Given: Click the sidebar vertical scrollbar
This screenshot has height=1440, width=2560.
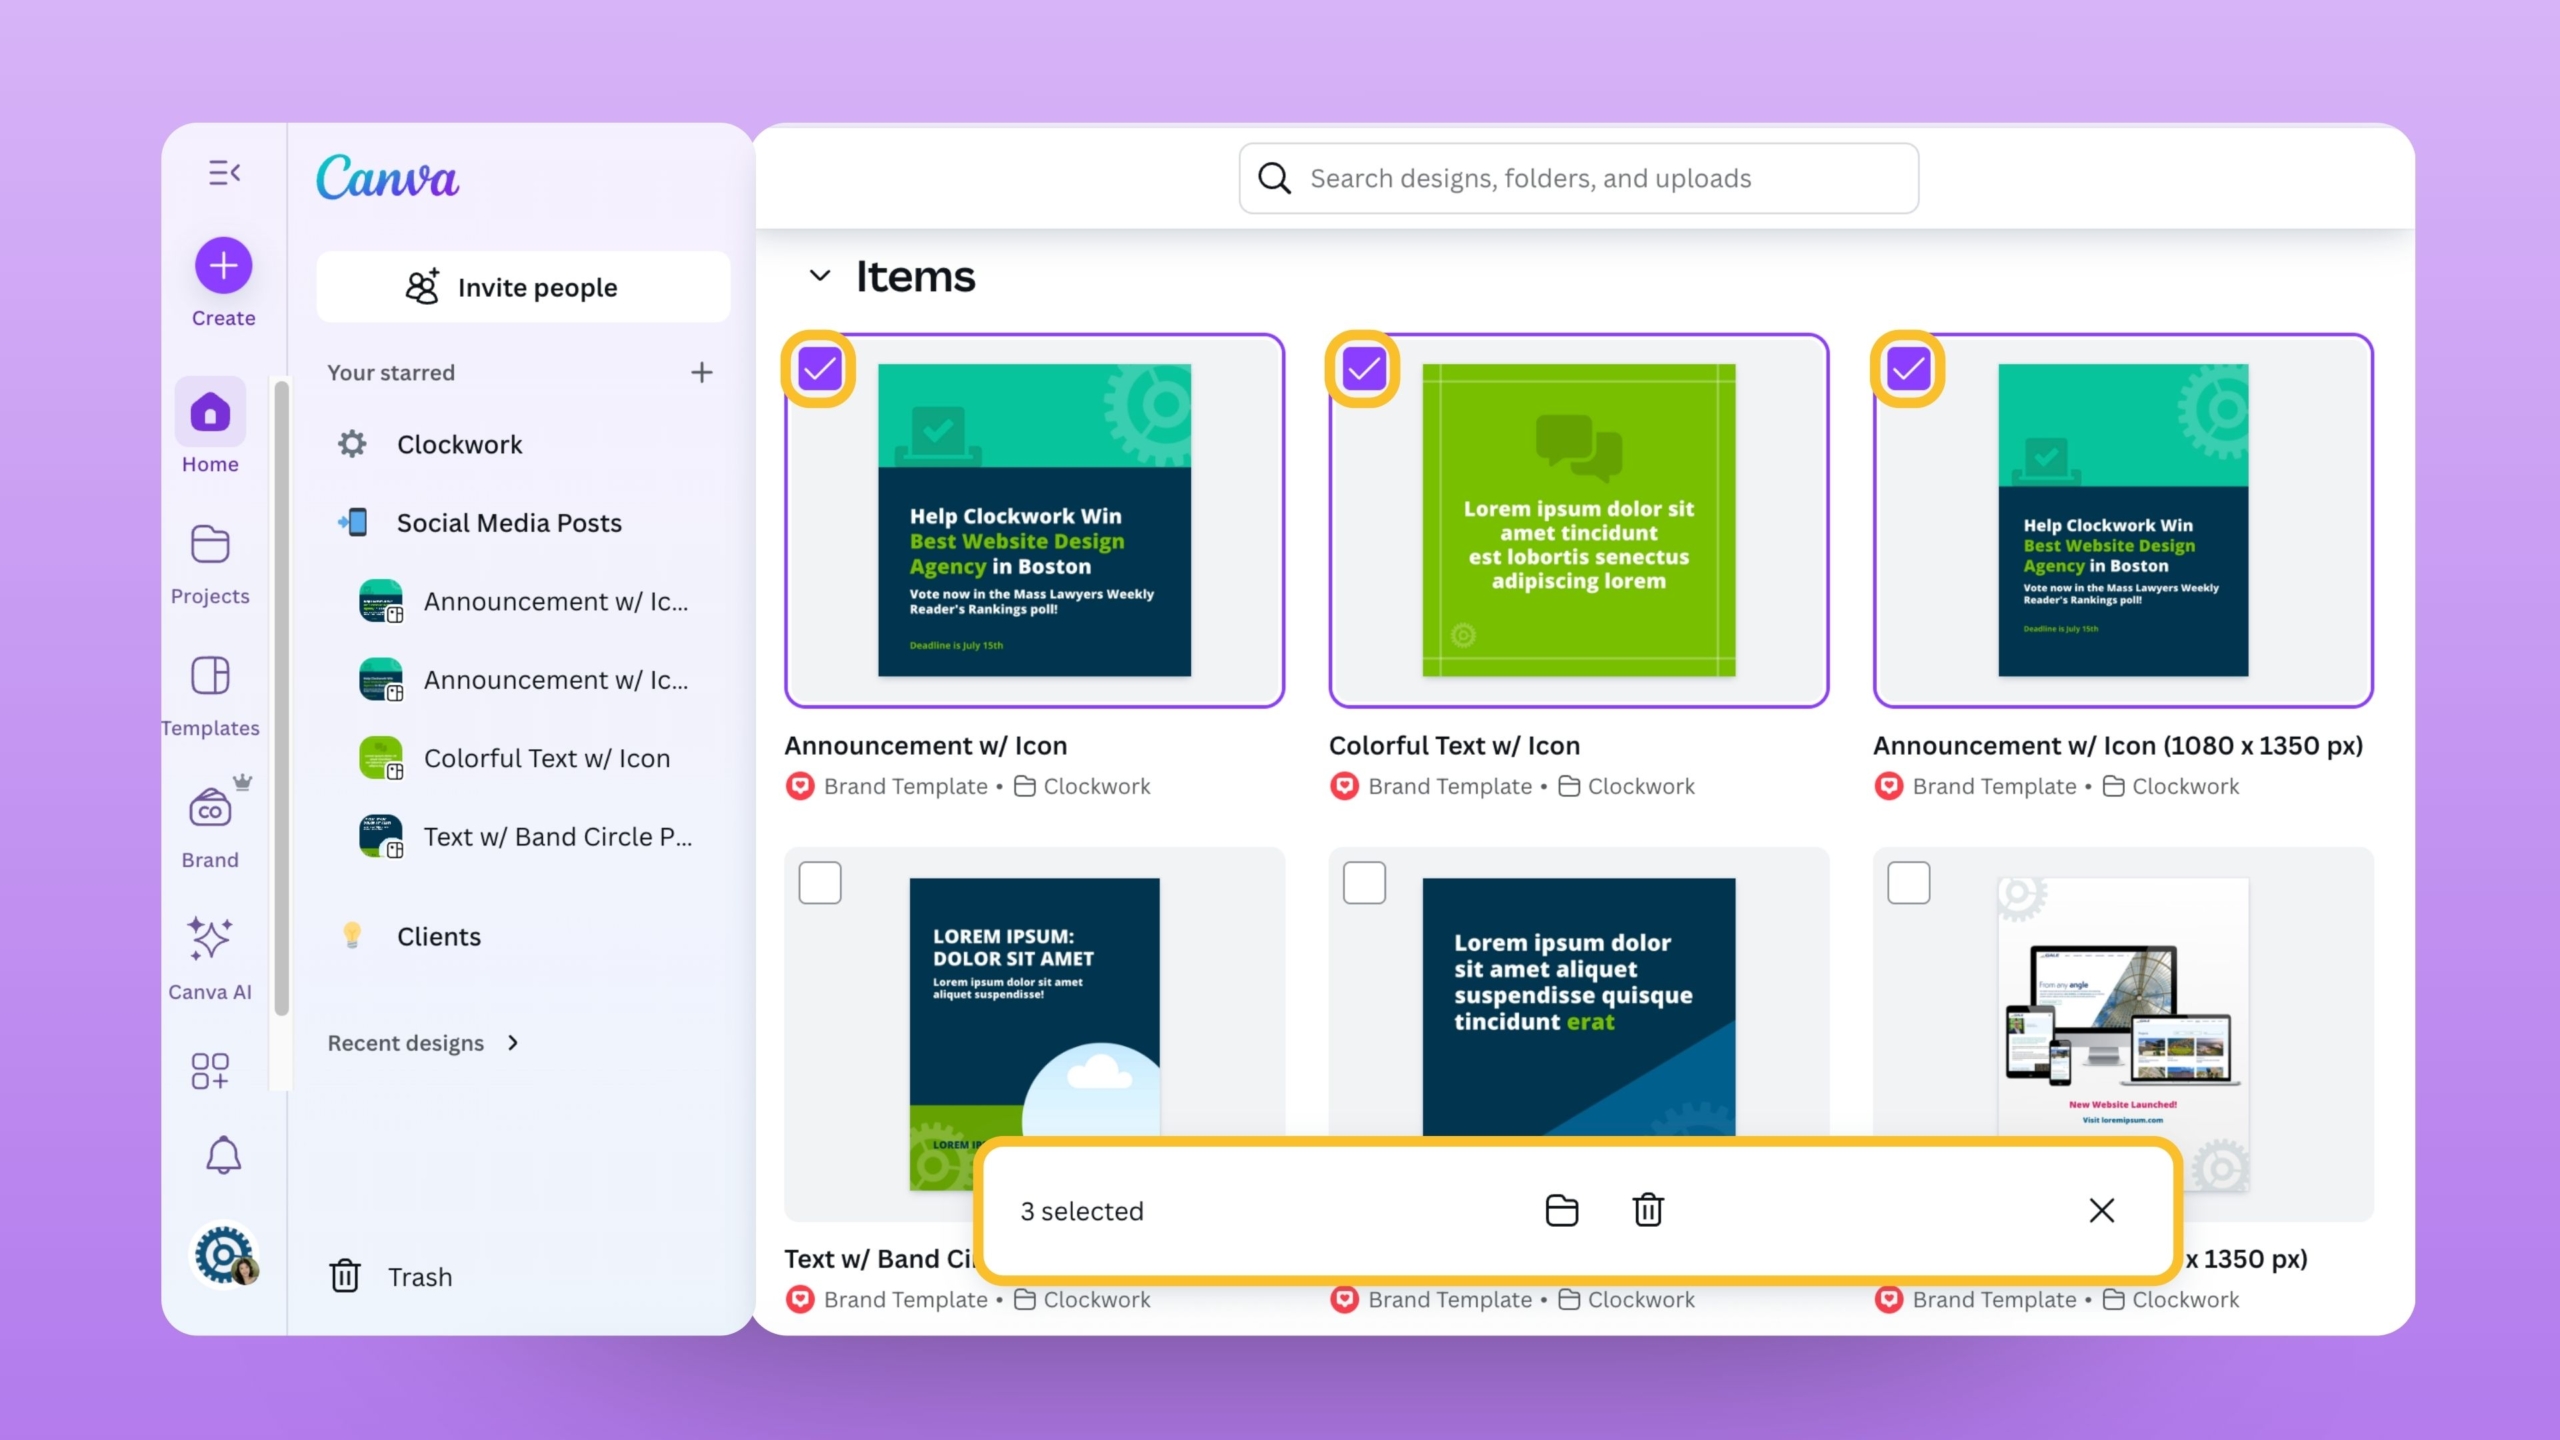Looking at the screenshot, I should tap(281, 698).
